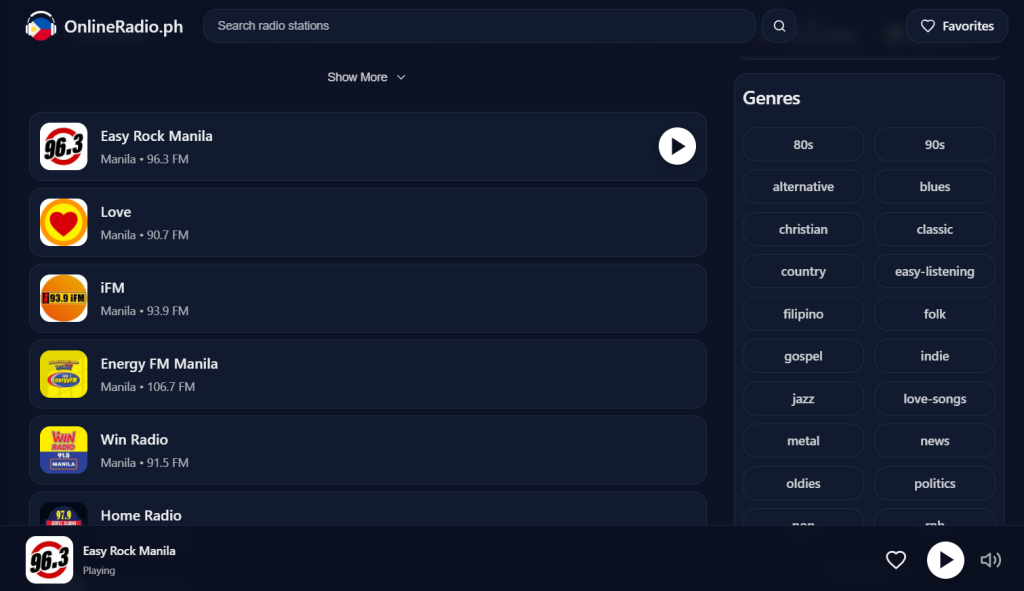Click the Love station heart logo
The image size is (1024, 591).
tap(64, 222)
